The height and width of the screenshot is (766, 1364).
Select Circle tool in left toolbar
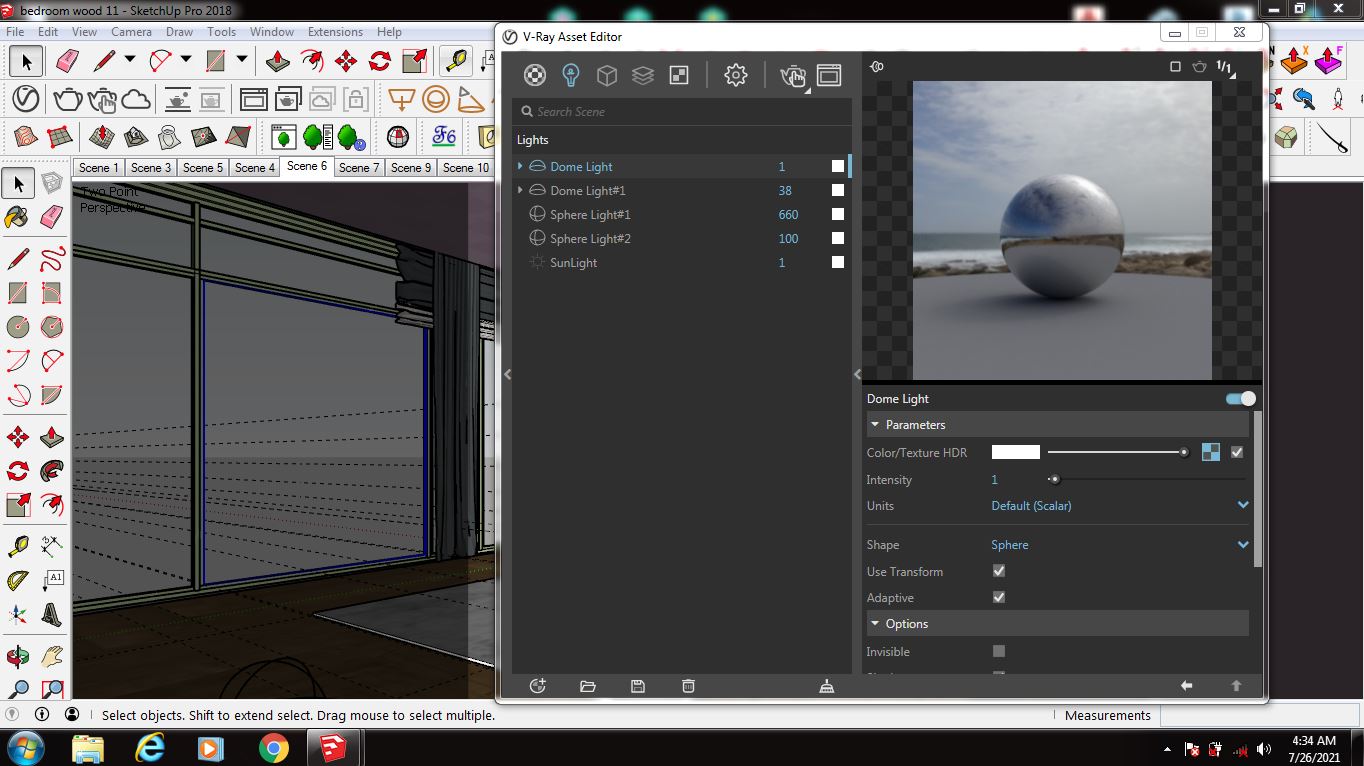click(x=17, y=327)
